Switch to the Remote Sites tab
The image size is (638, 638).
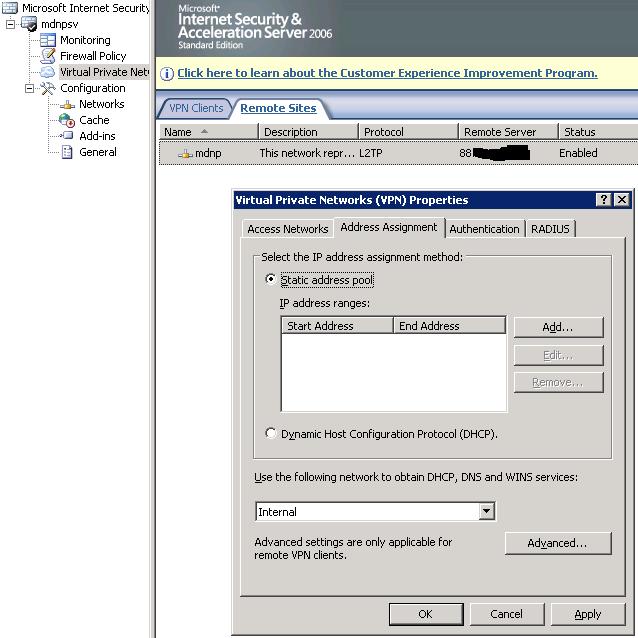[x=278, y=108]
